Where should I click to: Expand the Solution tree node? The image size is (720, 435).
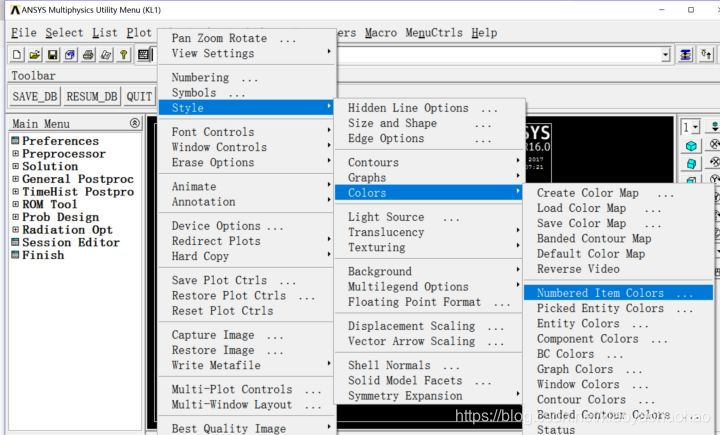tap(16, 166)
